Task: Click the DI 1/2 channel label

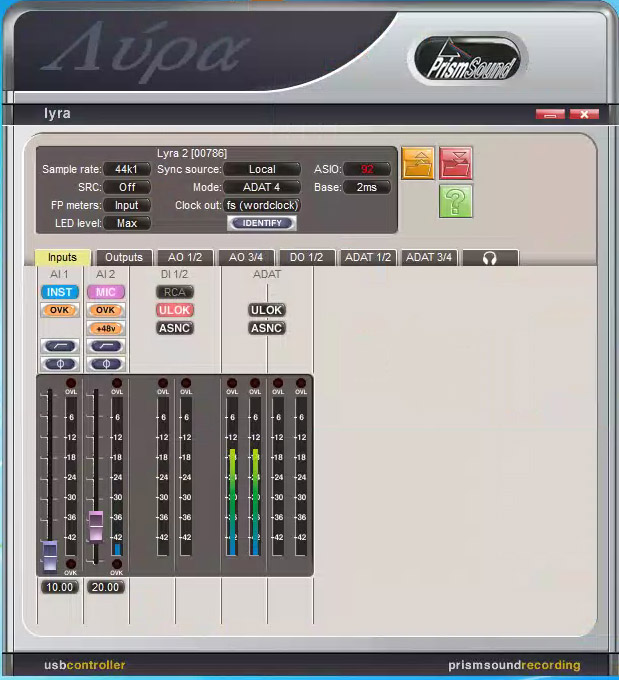Action: point(174,274)
